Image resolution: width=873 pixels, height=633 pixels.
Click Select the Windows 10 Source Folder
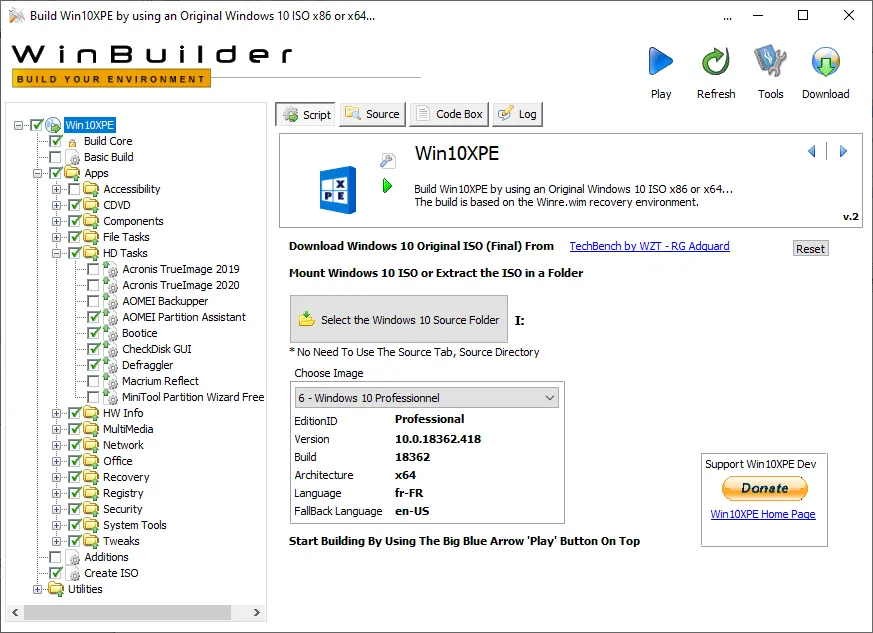pos(398,319)
